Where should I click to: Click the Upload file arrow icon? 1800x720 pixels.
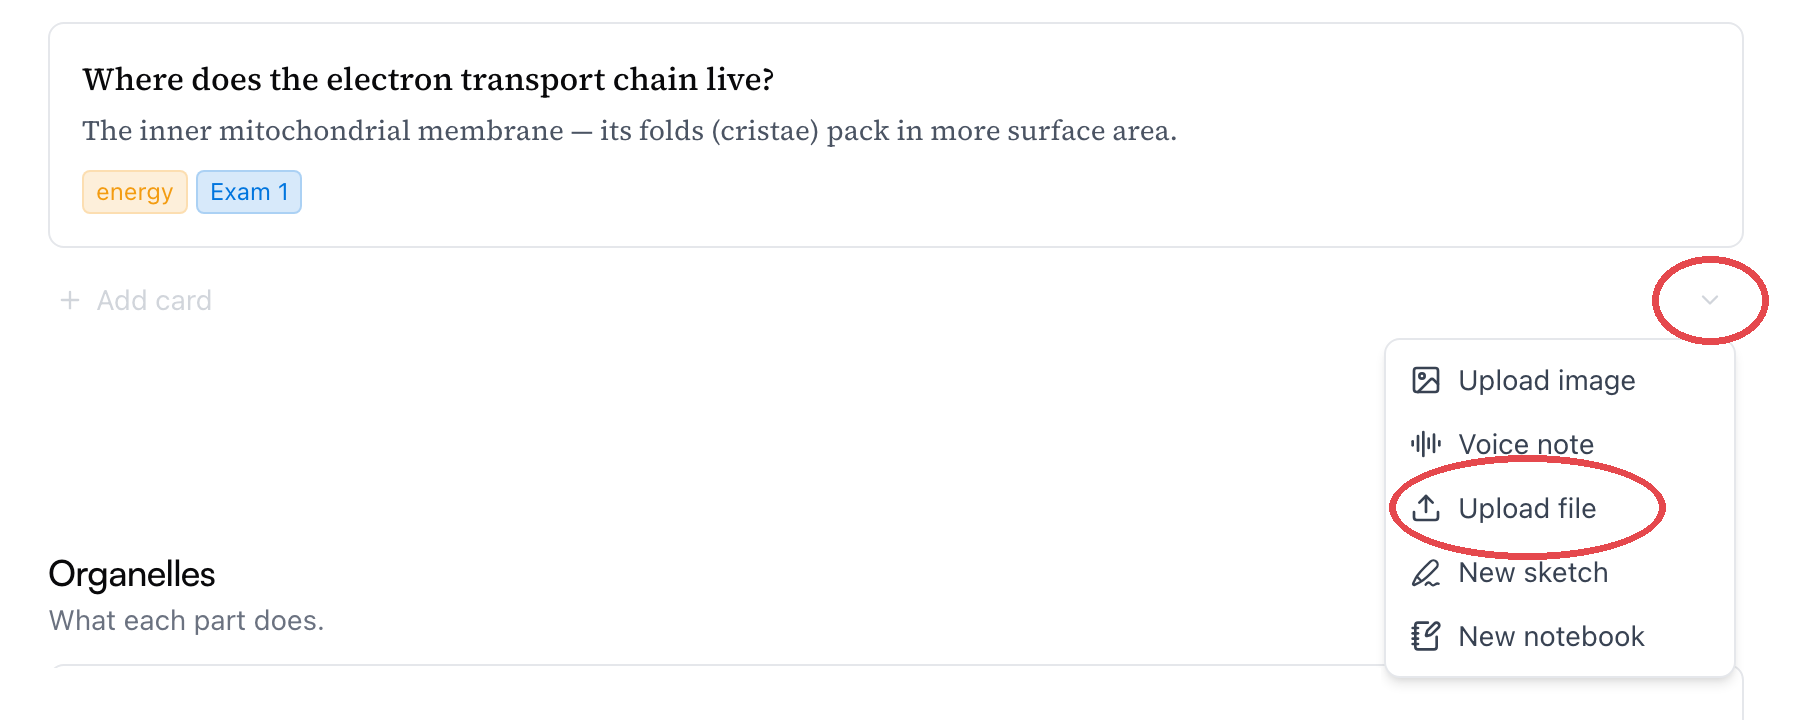pyautogui.click(x=1425, y=508)
